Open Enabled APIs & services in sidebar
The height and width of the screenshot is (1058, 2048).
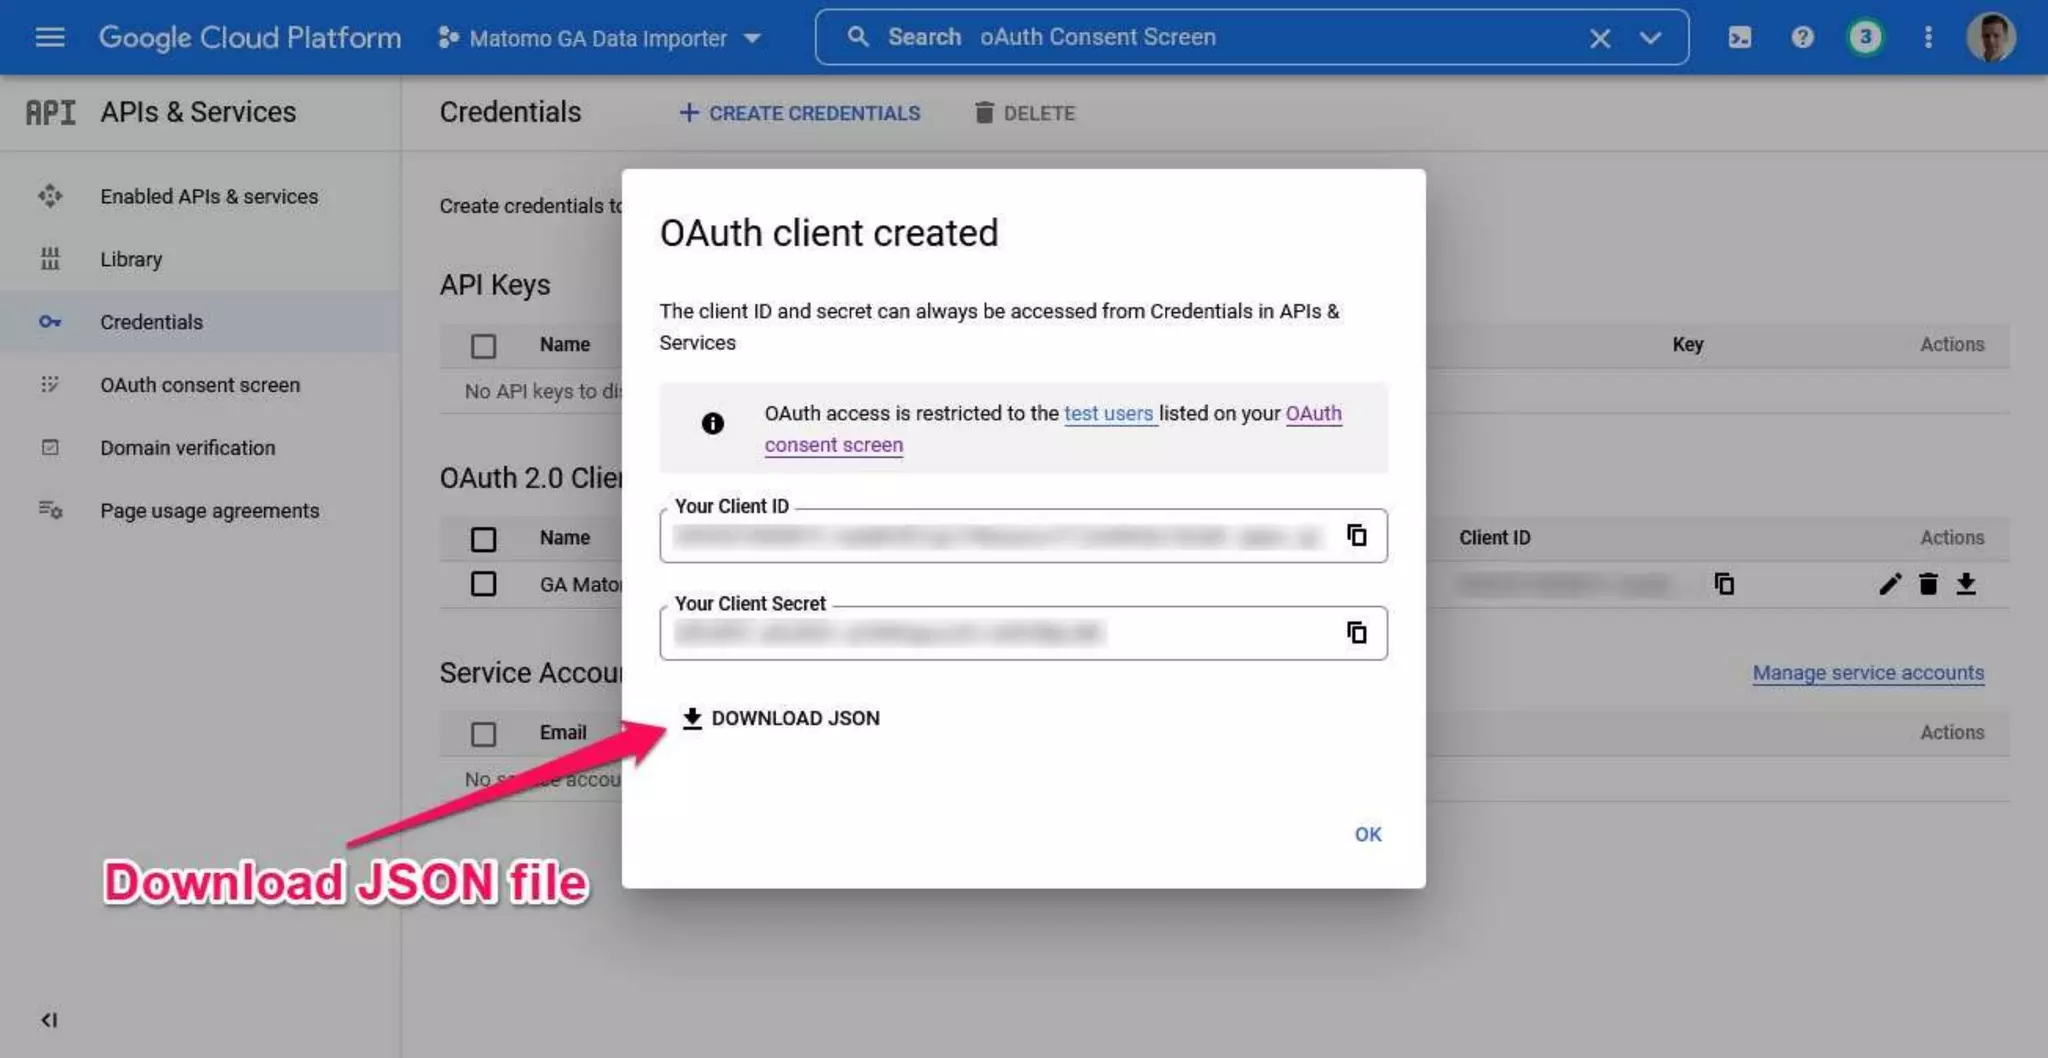[x=200, y=196]
